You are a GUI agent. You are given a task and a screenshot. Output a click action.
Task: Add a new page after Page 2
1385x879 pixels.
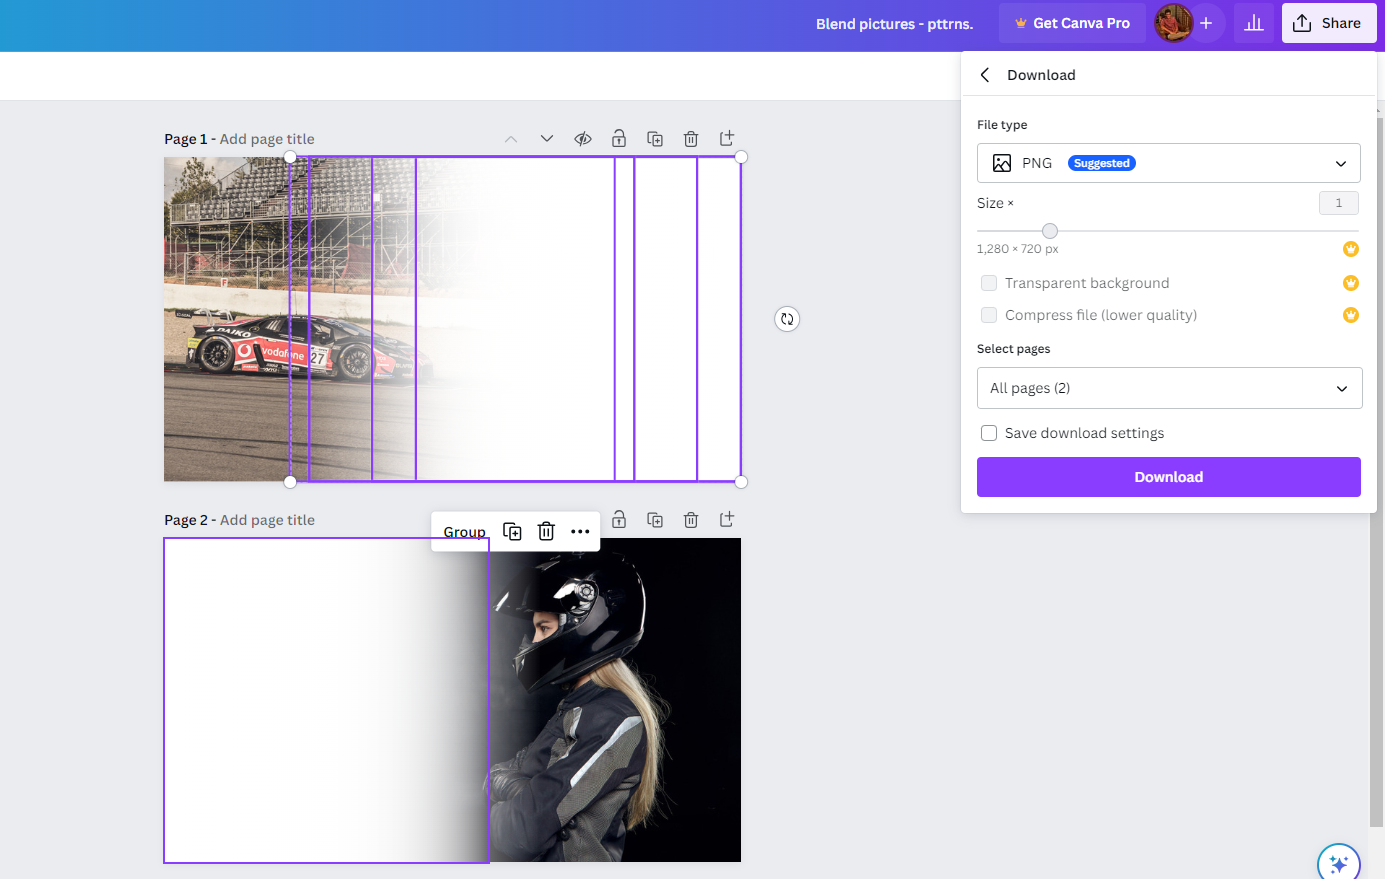(x=727, y=519)
